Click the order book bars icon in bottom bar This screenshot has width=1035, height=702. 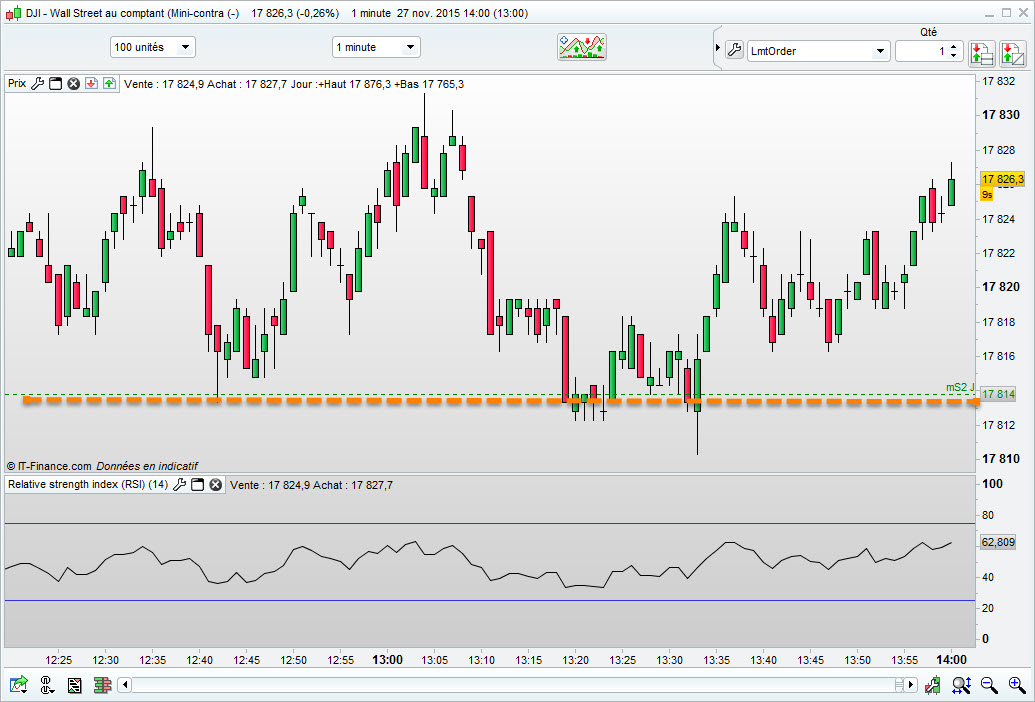(102, 685)
